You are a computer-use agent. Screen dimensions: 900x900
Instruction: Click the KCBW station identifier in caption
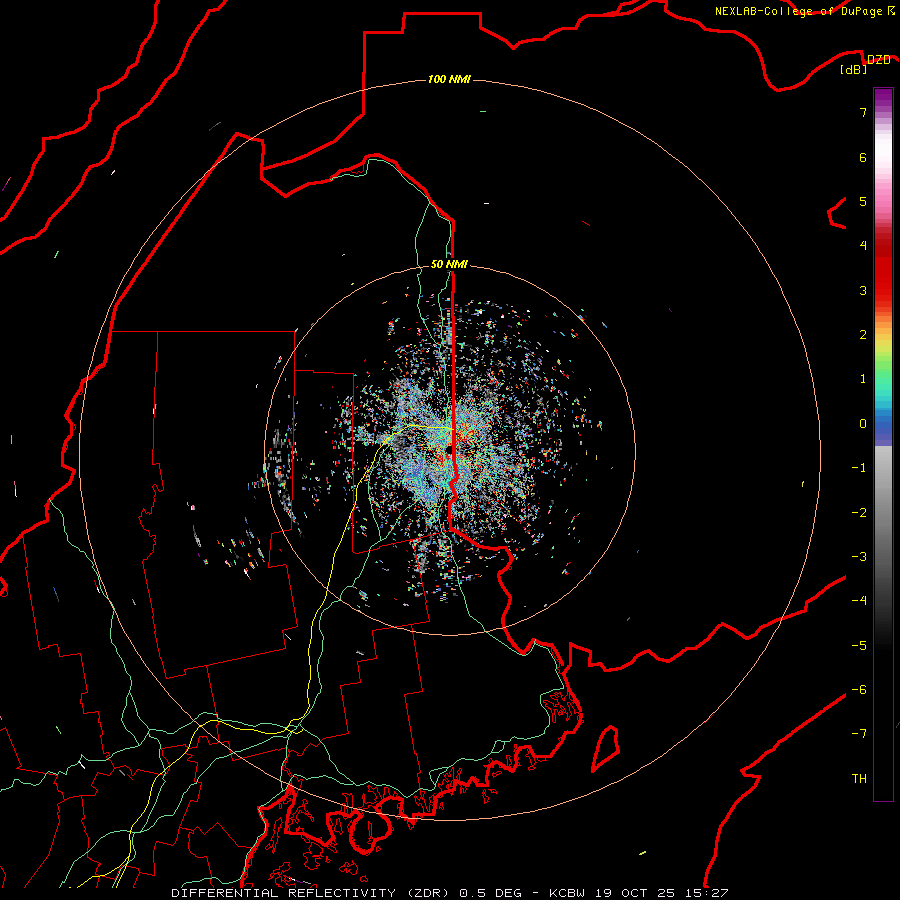point(567,893)
